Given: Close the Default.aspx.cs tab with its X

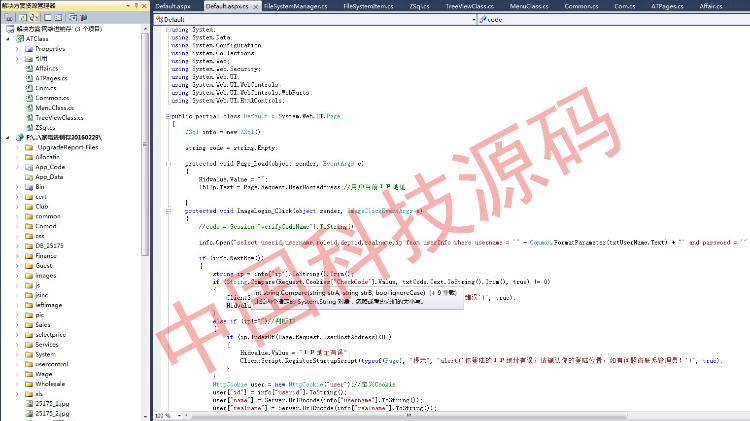Looking at the screenshot, I should tap(256, 7).
